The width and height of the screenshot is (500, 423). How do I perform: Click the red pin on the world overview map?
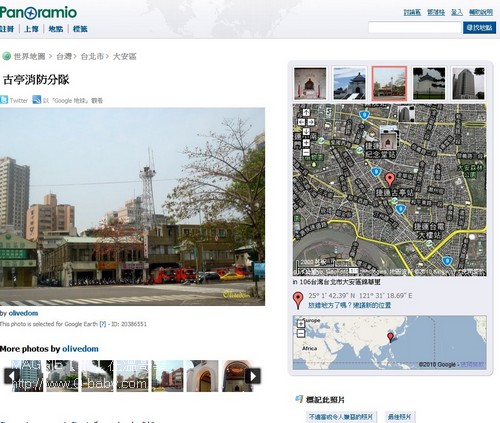coord(390,337)
